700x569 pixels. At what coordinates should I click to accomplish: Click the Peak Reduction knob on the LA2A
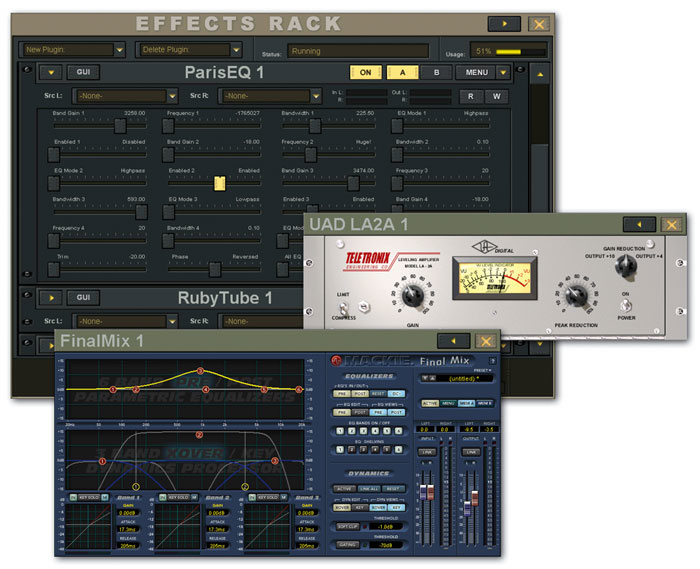(575, 294)
